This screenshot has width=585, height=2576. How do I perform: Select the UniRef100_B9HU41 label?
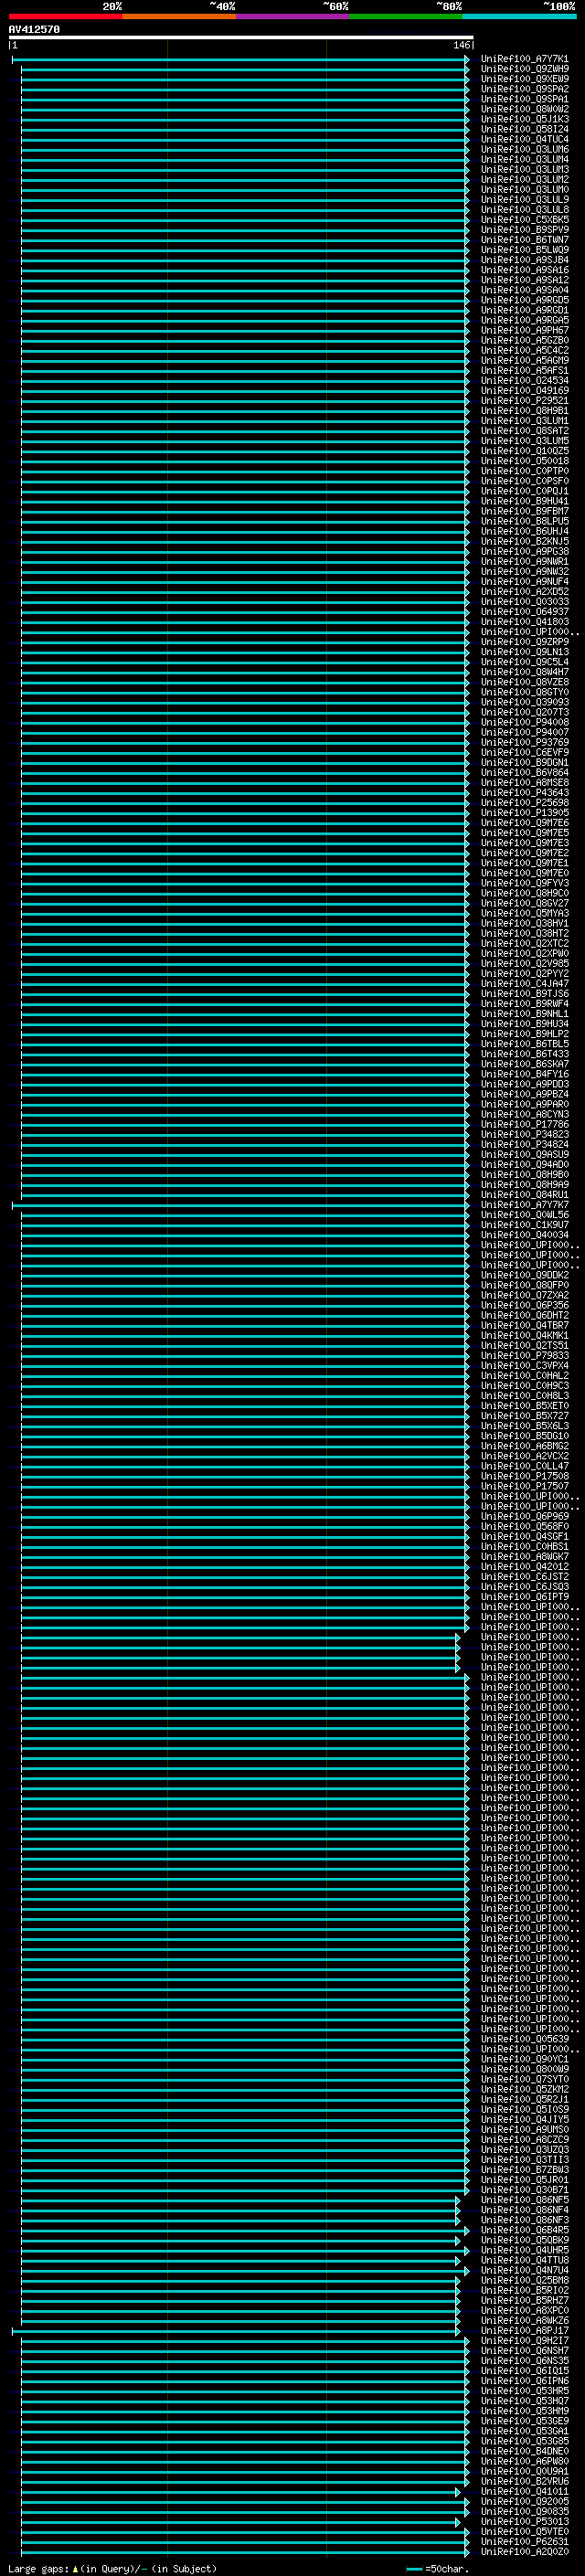point(524,501)
